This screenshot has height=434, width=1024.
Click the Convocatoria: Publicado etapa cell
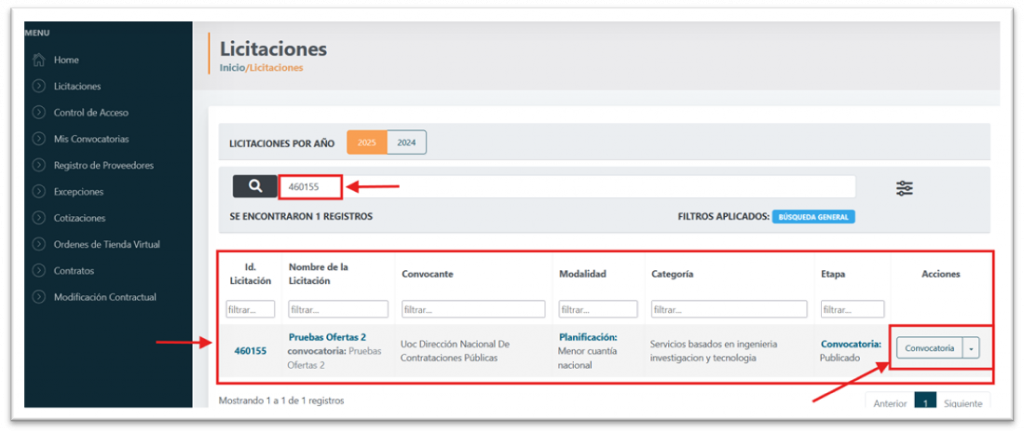(852, 350)
